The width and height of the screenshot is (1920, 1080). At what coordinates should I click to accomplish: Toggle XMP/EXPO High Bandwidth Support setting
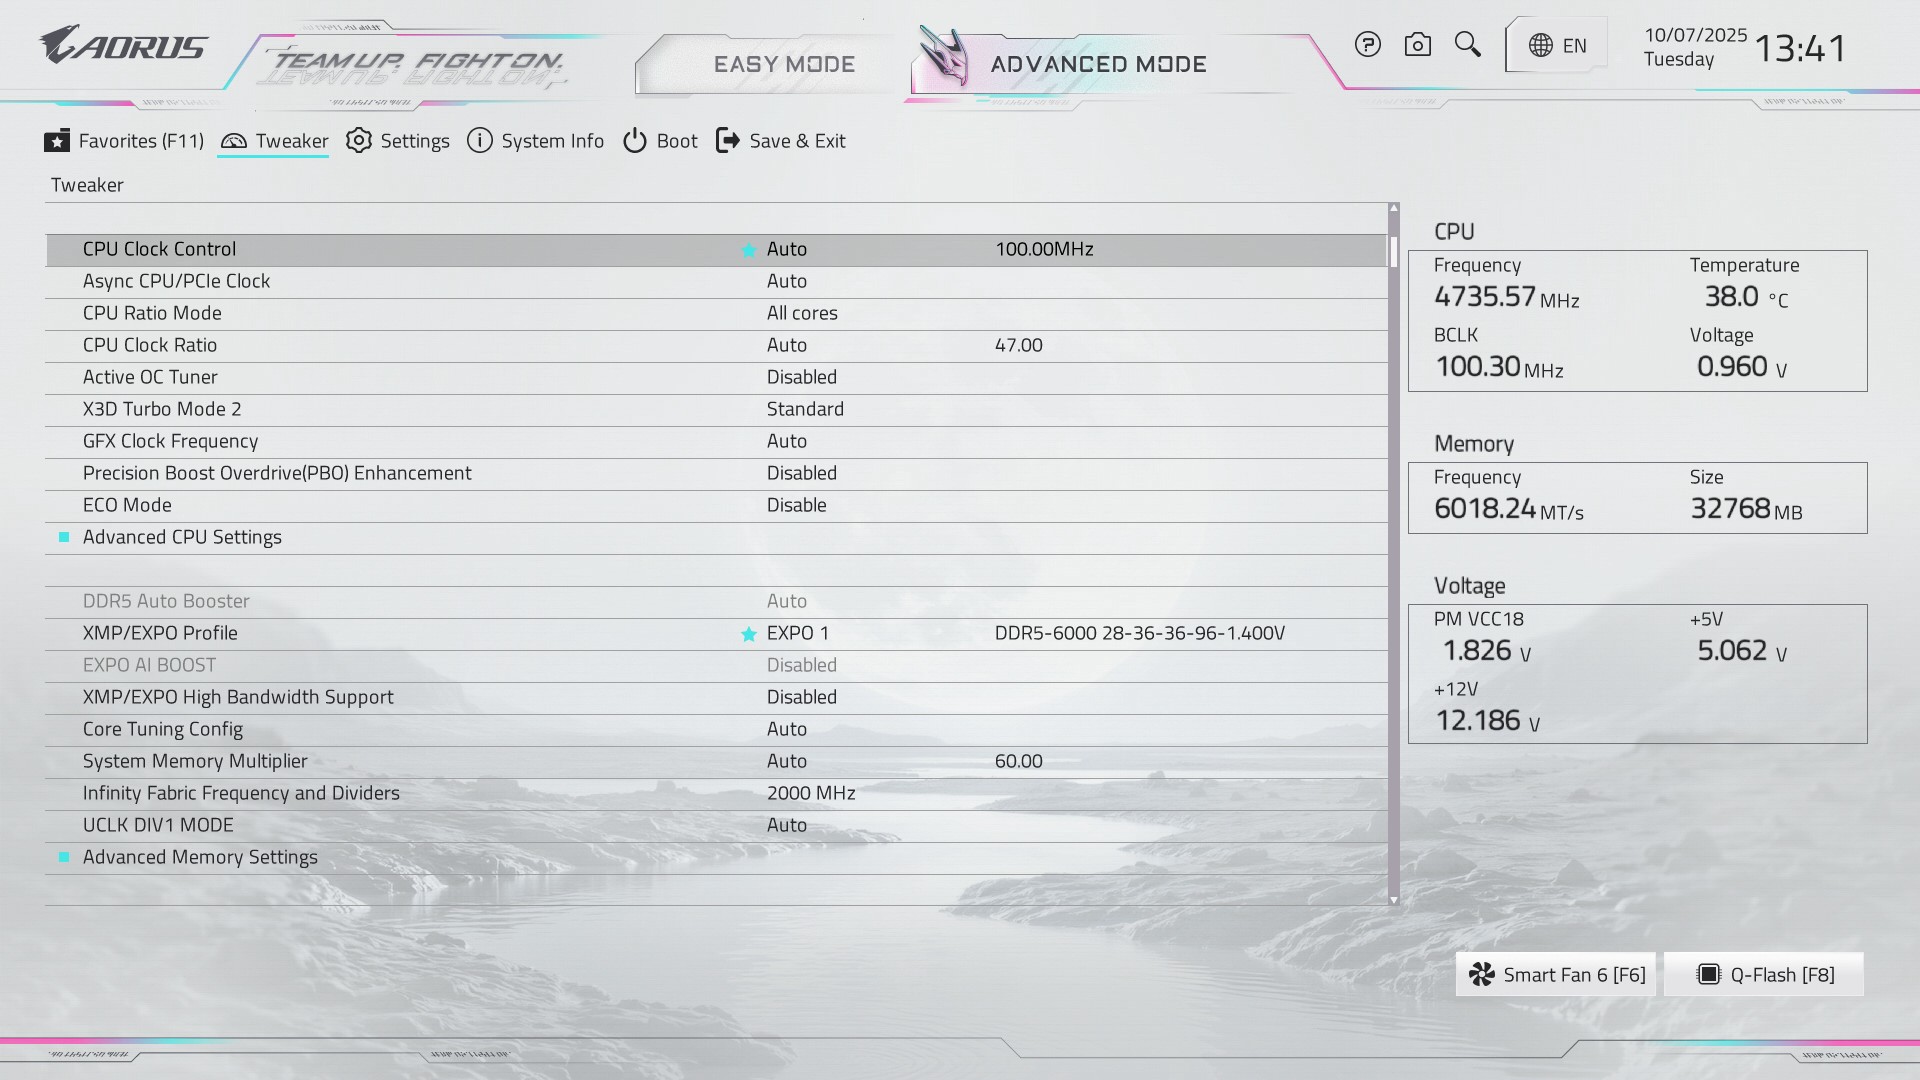point(801,697)
